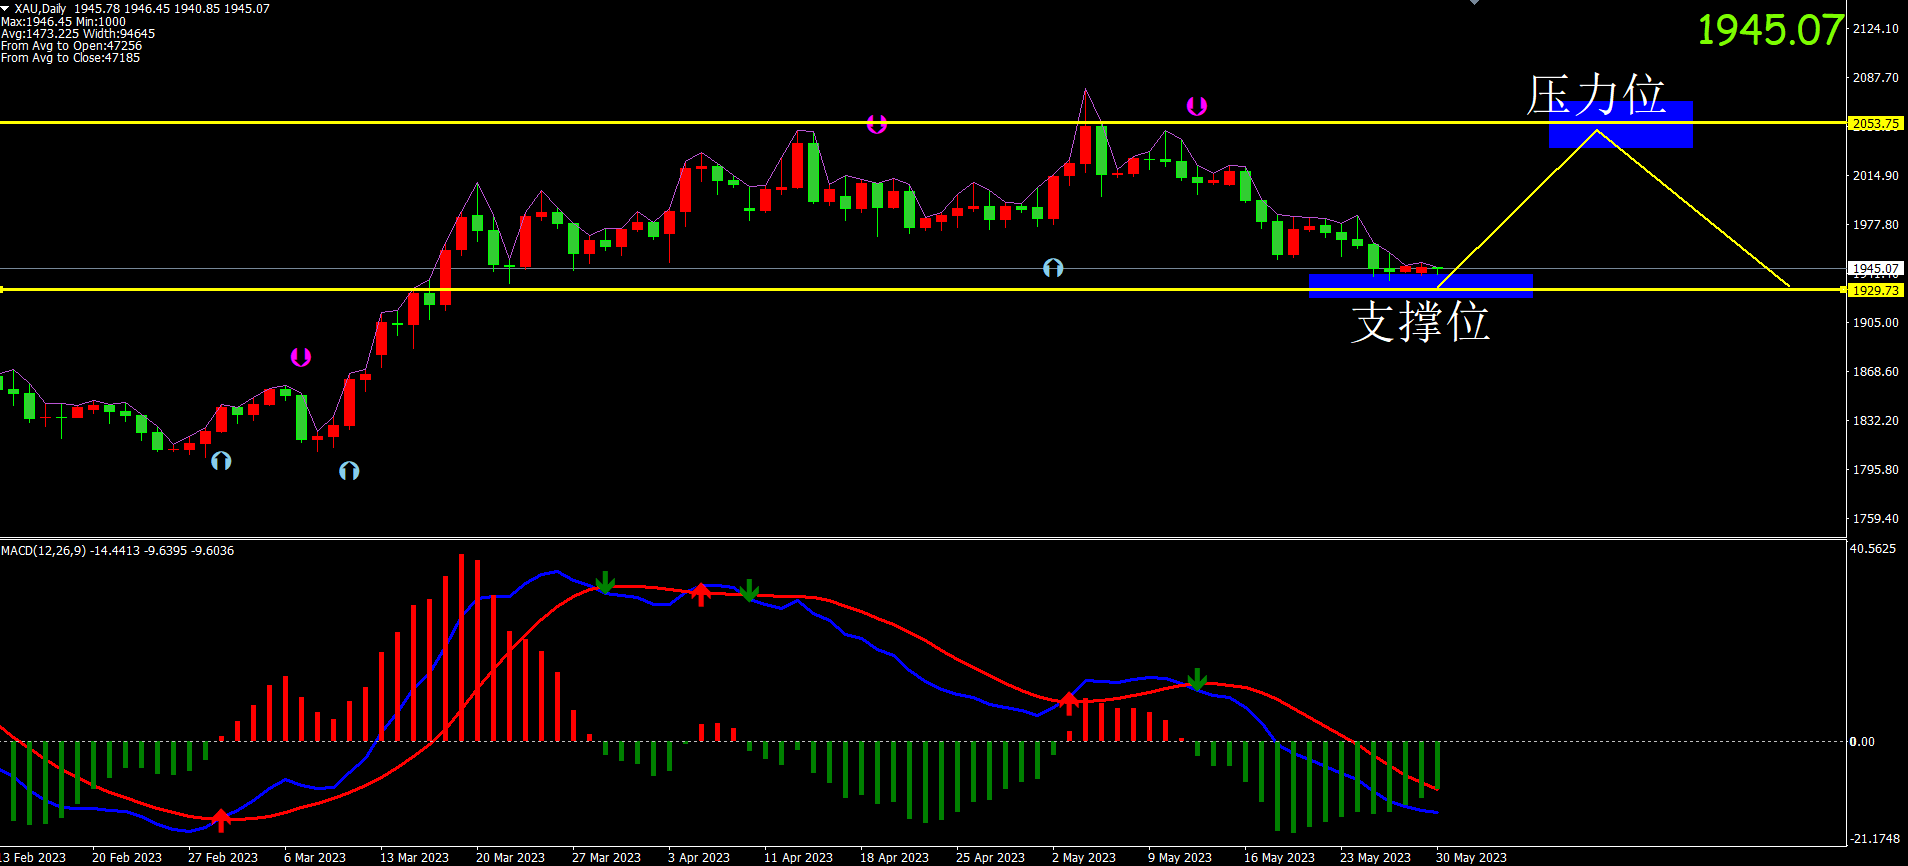Click the cyan up-arrow signal on the 1945.07 price line

[1053, 268]
